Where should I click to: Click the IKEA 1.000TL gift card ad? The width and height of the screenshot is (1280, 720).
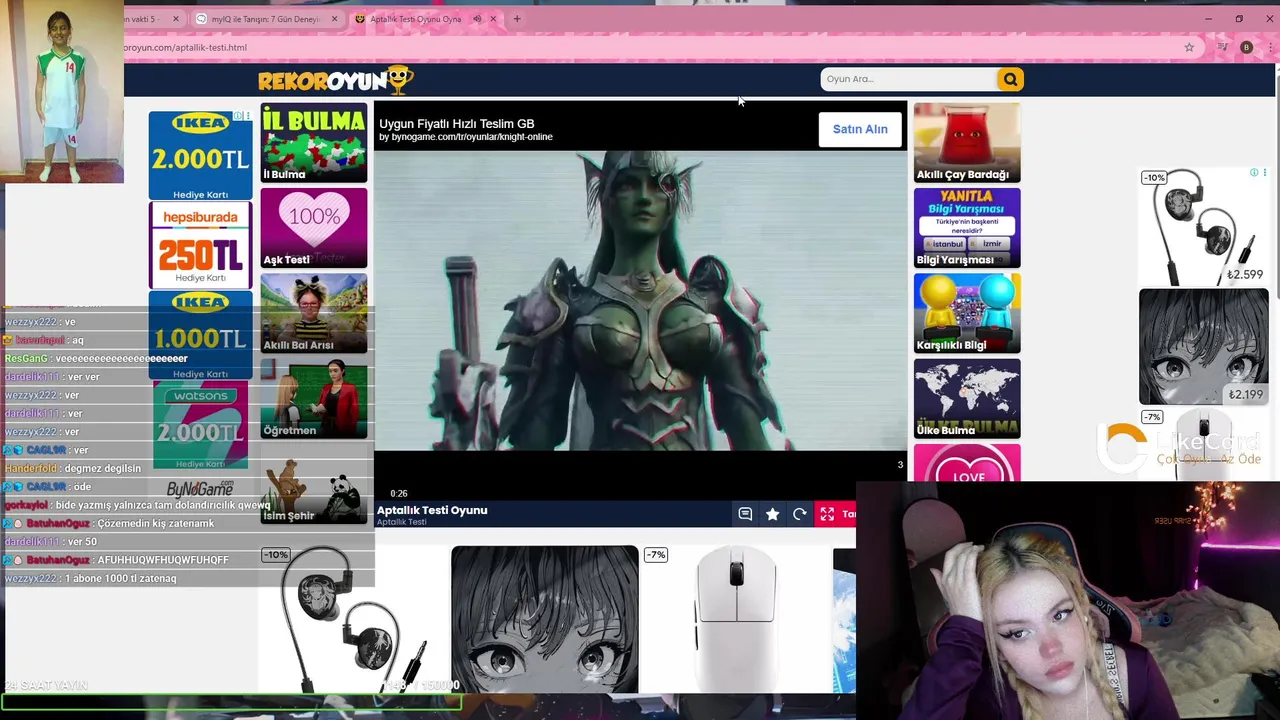(x=201, y=335)
